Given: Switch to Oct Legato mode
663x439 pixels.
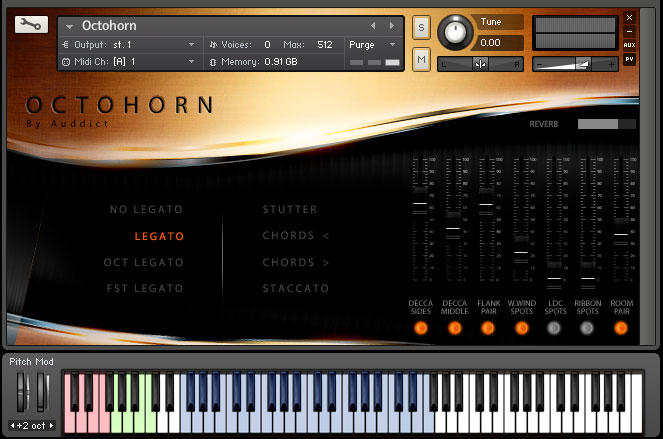Looking at the screenshot, I should tap(144, 262).
